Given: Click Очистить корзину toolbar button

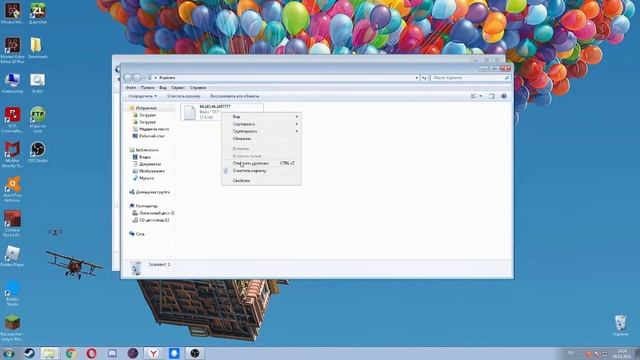Looking at the screenshot, I should (184, 96).
